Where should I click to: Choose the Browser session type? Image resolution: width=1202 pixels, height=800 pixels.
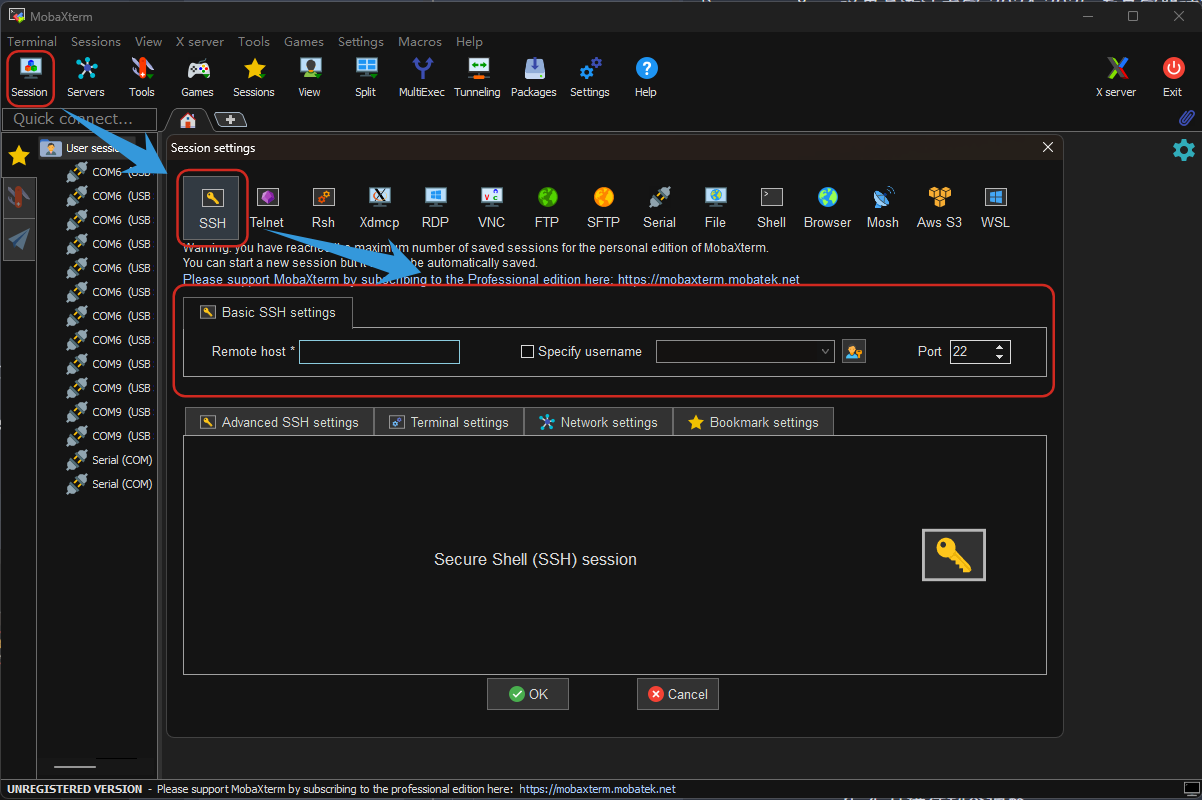pyautogui.click(x=827, y=208)
